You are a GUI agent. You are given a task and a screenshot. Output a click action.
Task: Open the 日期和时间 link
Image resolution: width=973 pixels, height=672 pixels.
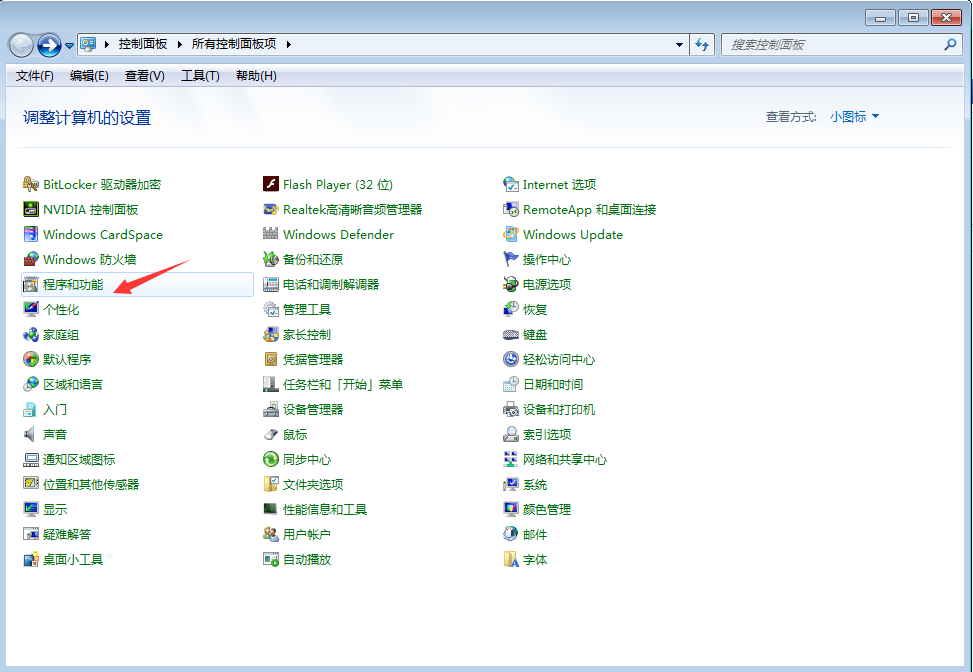point(553,384)
